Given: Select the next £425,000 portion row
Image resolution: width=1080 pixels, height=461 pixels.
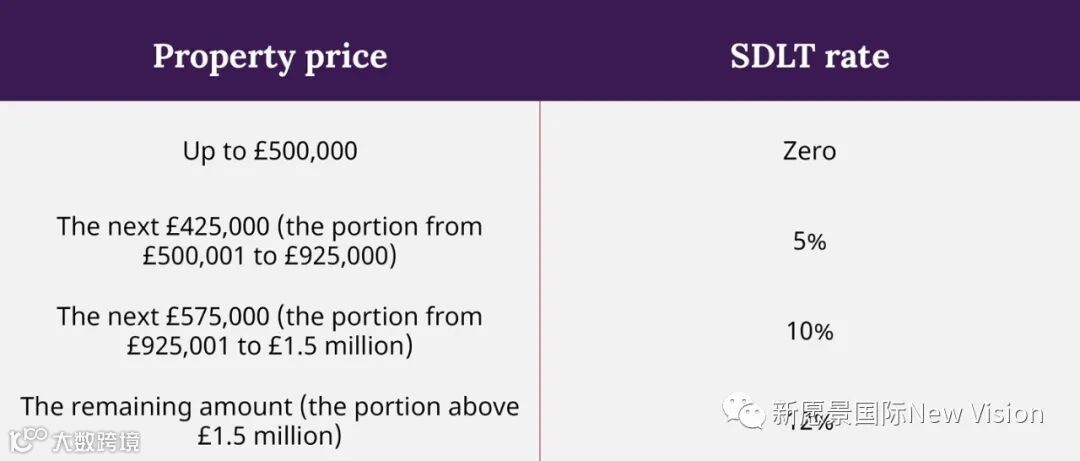Looking at the screenshot, I should coord(270,241).
